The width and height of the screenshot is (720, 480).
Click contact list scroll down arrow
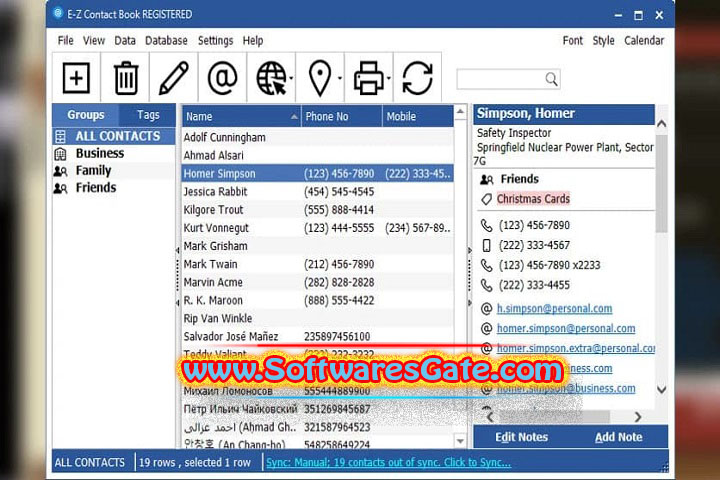pyautogui.click(x=460, y=441)
